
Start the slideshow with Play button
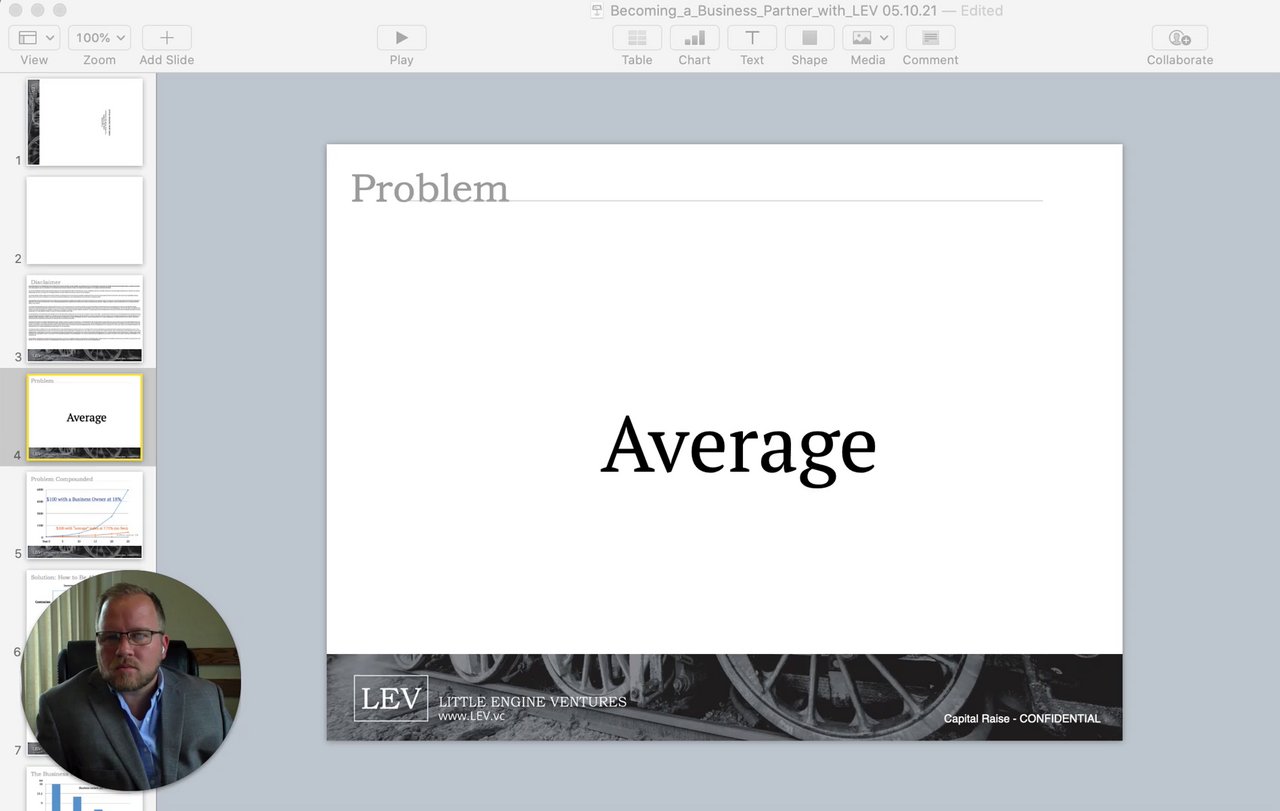coord(401,38)
